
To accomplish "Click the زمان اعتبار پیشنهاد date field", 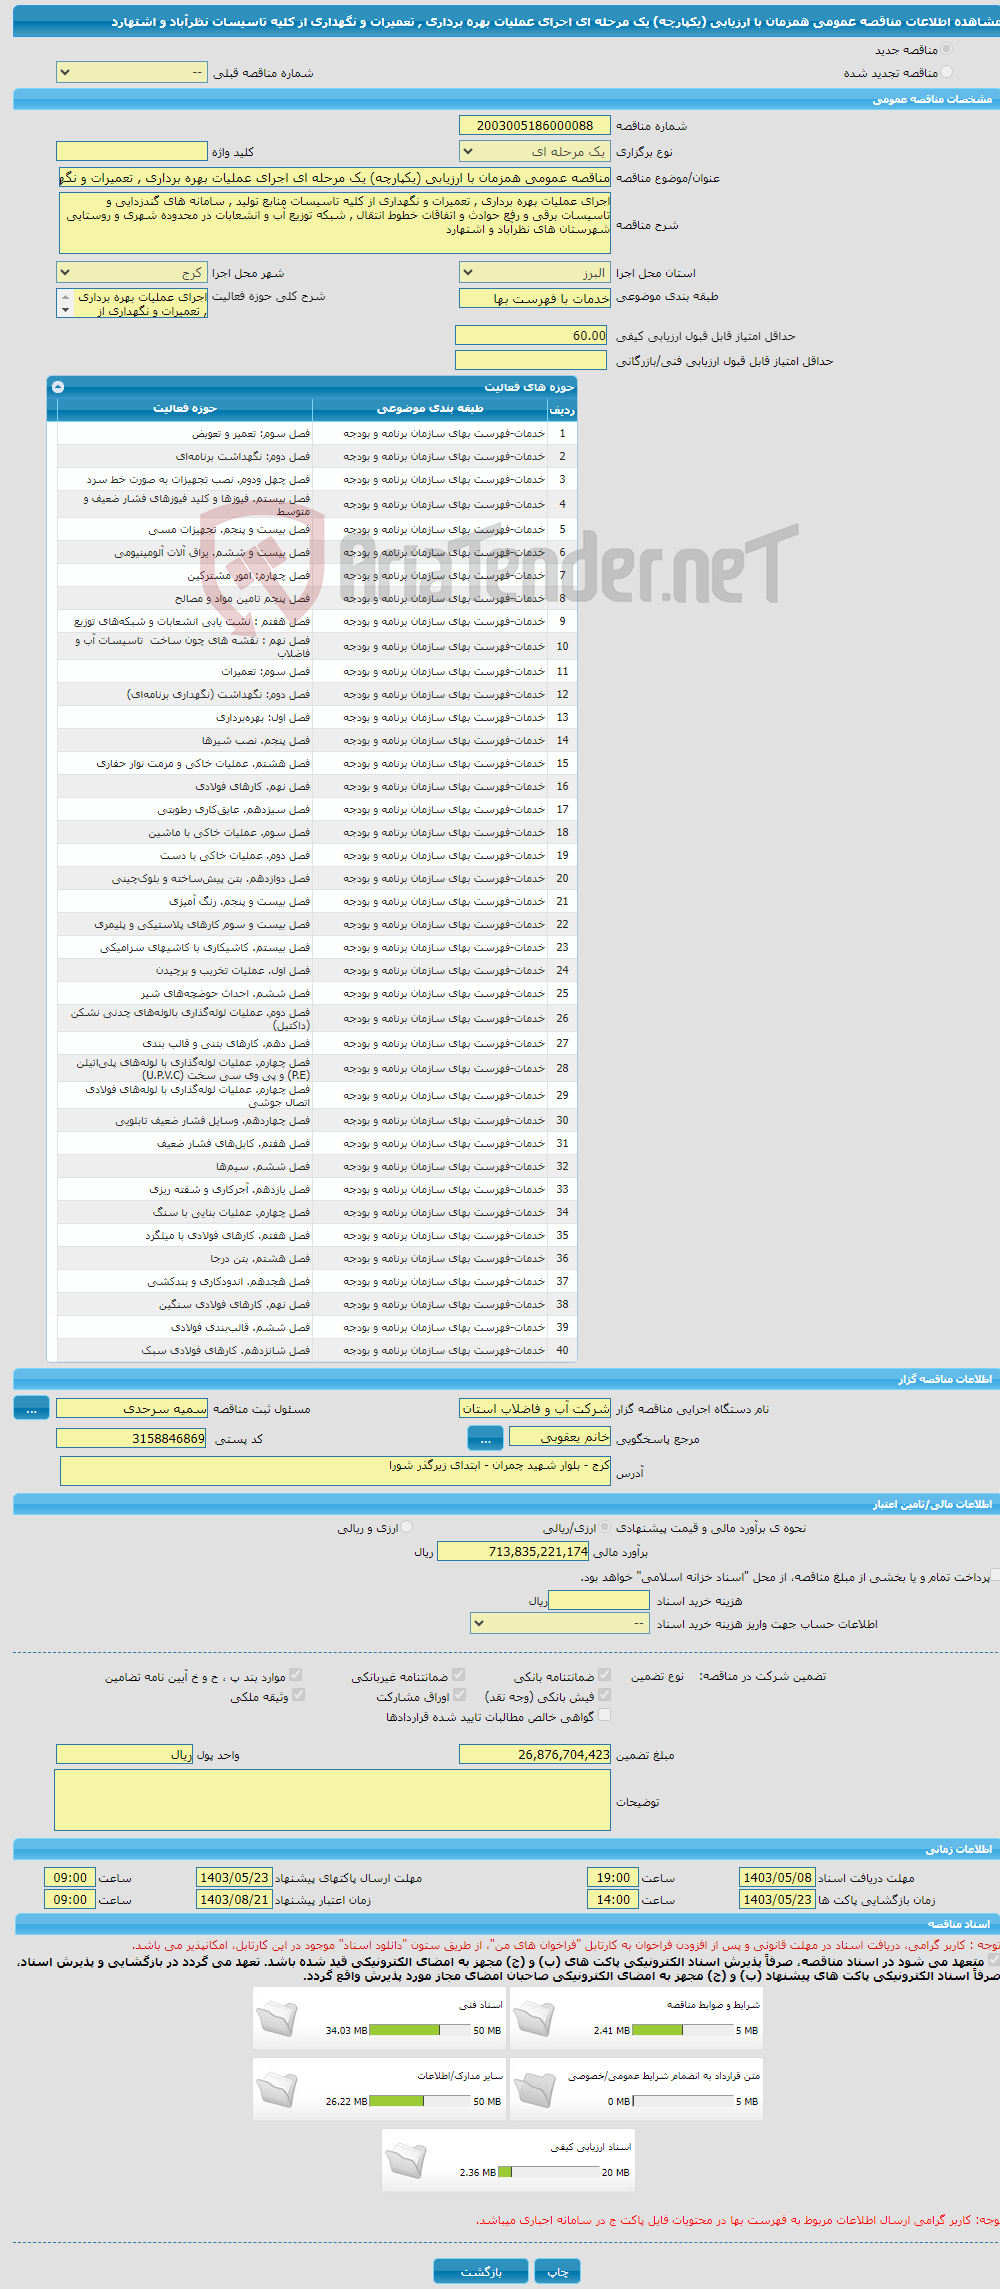I will (234, 1899).
